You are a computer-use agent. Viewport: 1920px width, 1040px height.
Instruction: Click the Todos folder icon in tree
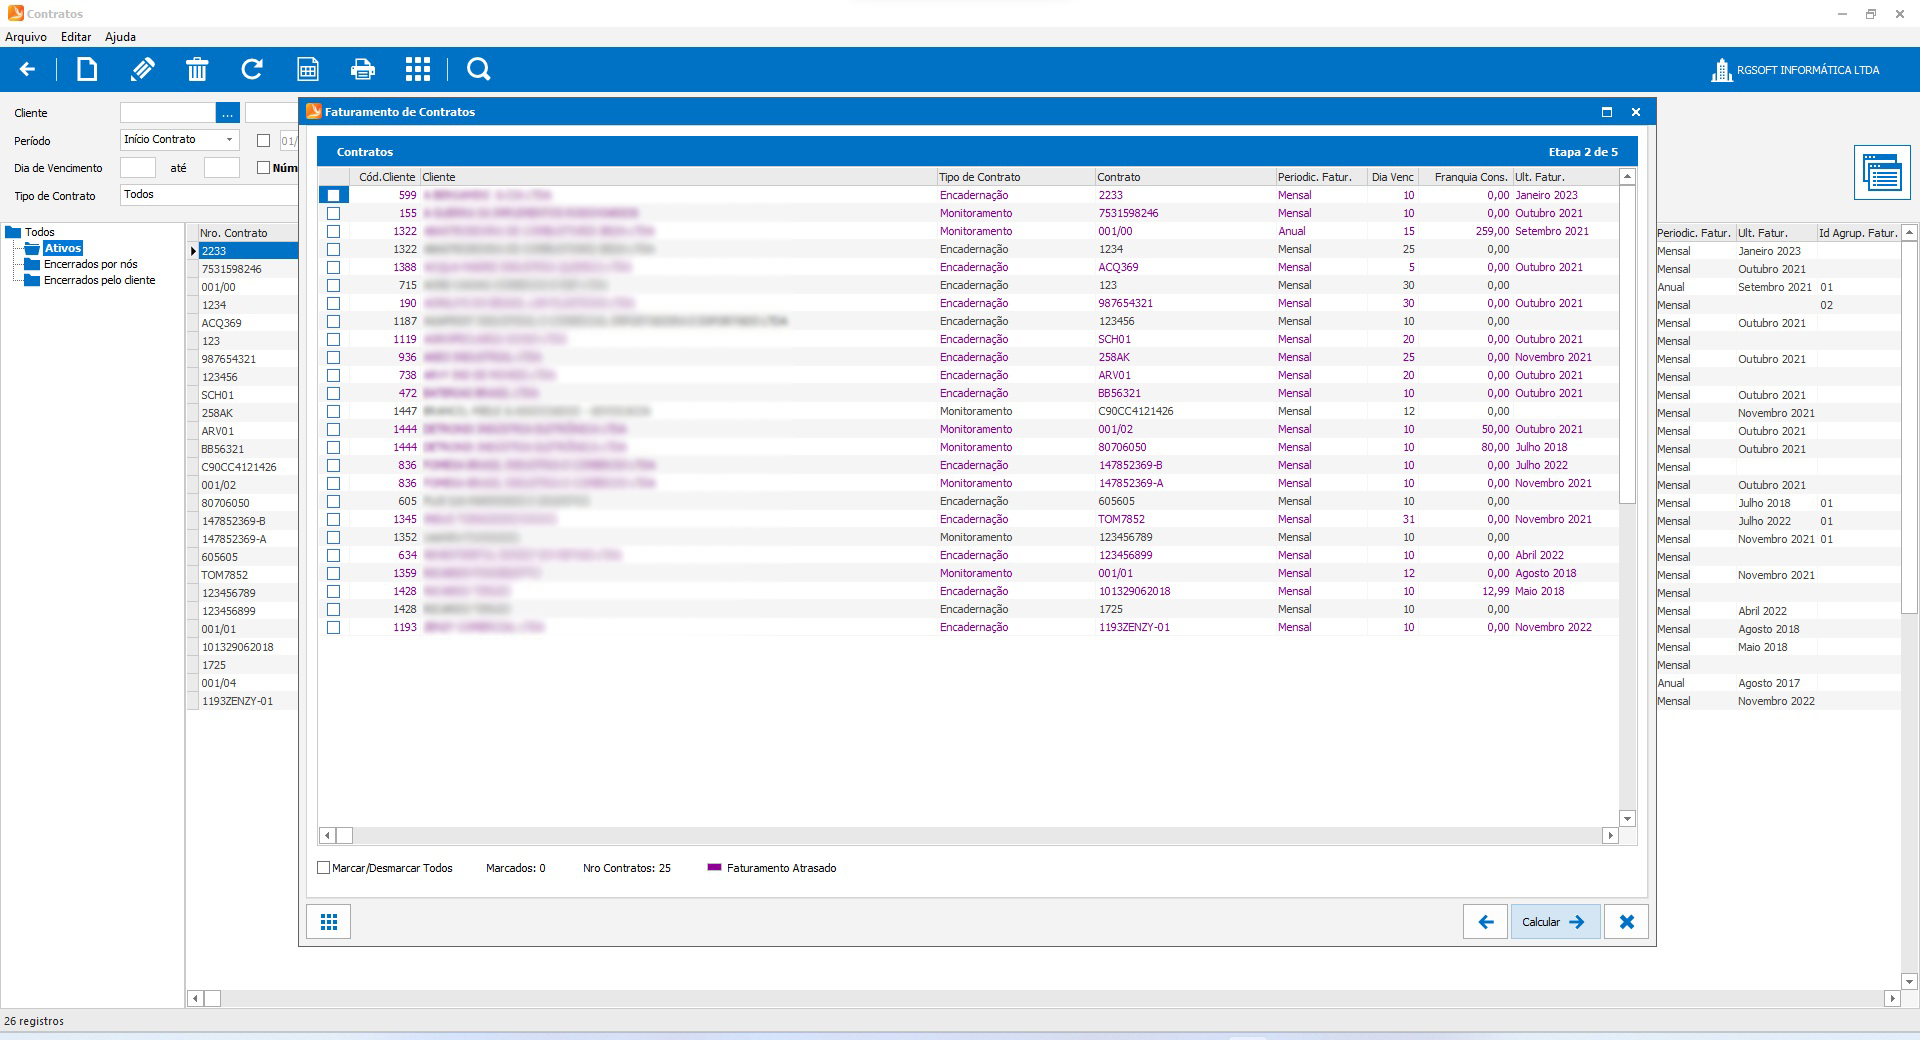tap(13, 232)
